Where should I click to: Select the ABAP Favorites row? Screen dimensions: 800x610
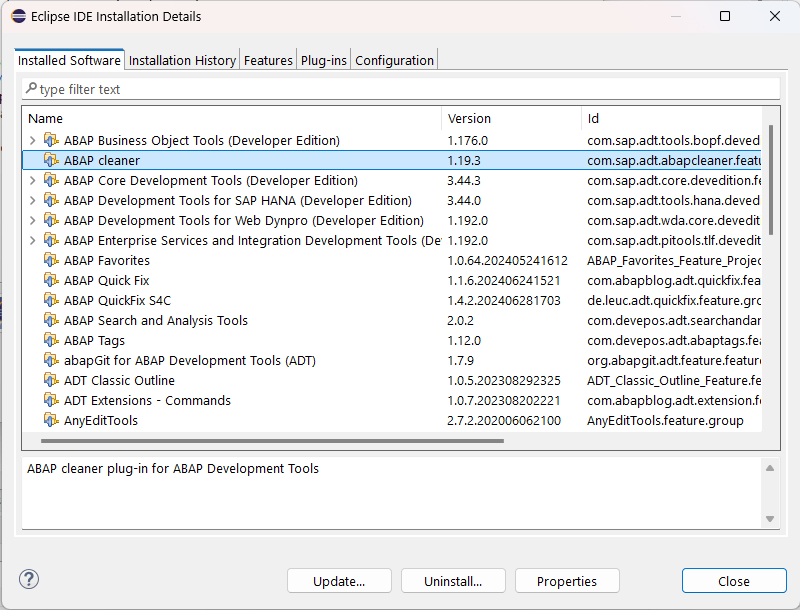(x=392, y=260)
